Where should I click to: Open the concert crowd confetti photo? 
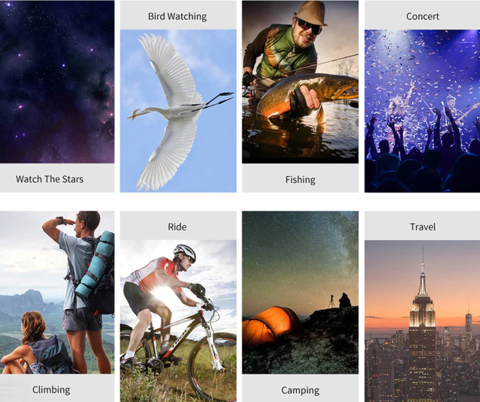422,111
